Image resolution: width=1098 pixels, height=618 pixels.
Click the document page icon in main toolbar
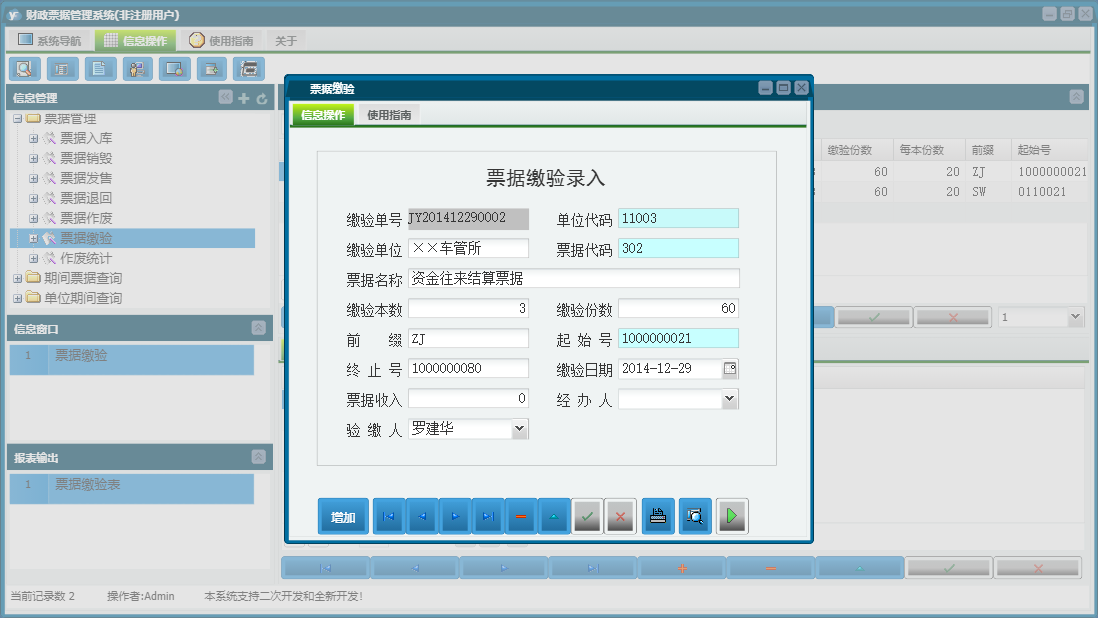[x=99, y=69]
